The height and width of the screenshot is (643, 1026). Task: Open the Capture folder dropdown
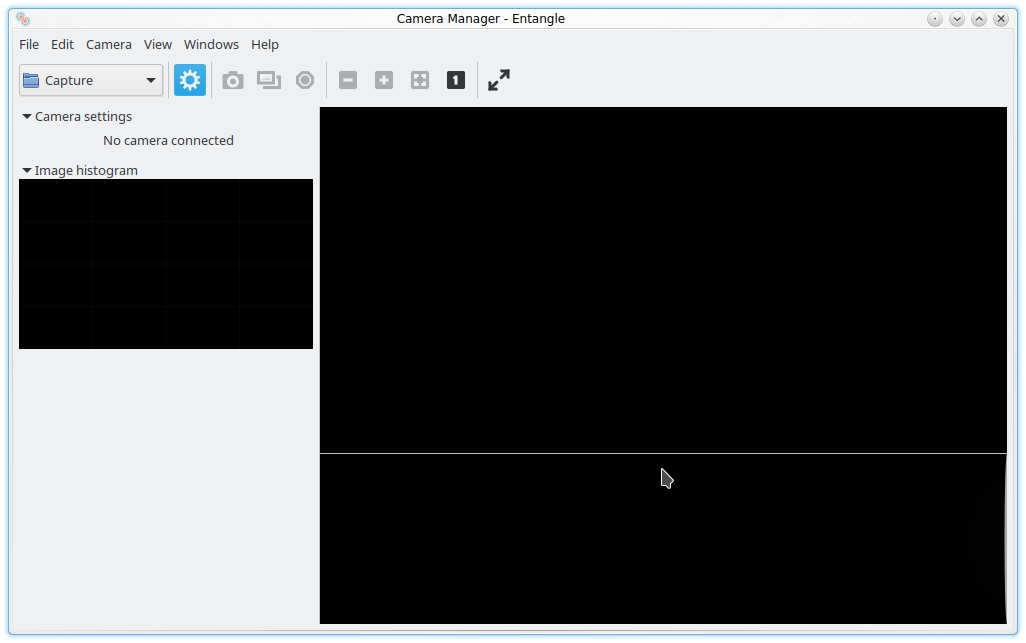[x=91, y=80]
